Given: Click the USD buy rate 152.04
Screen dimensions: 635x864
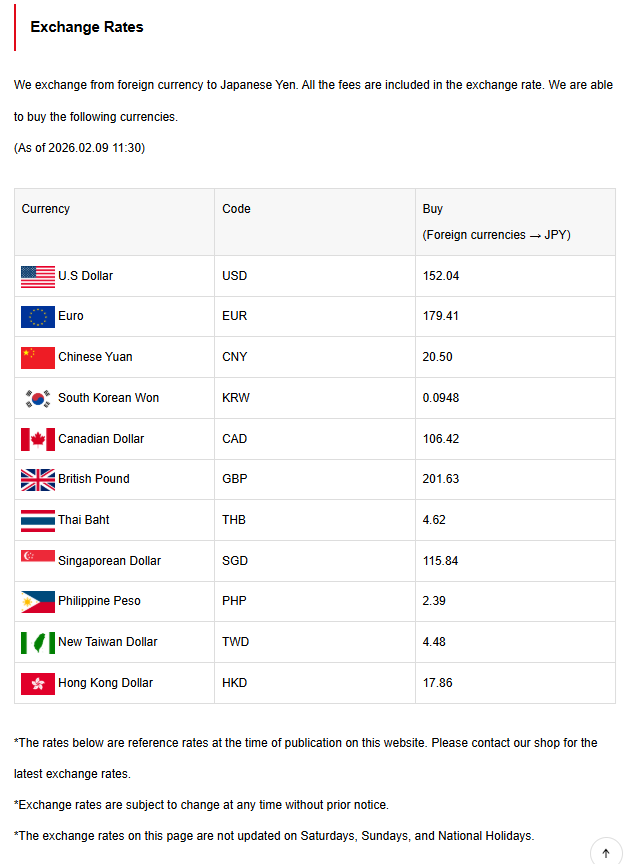Looking at the screenshot, I should click(x=441, y=276).
